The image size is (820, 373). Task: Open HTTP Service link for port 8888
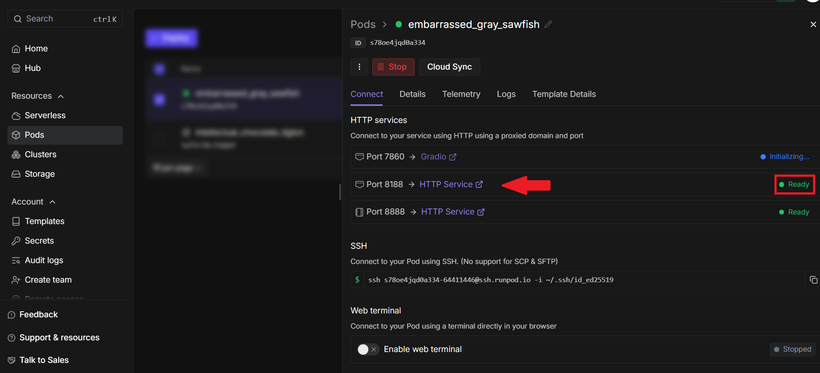(x=453, y=212)
